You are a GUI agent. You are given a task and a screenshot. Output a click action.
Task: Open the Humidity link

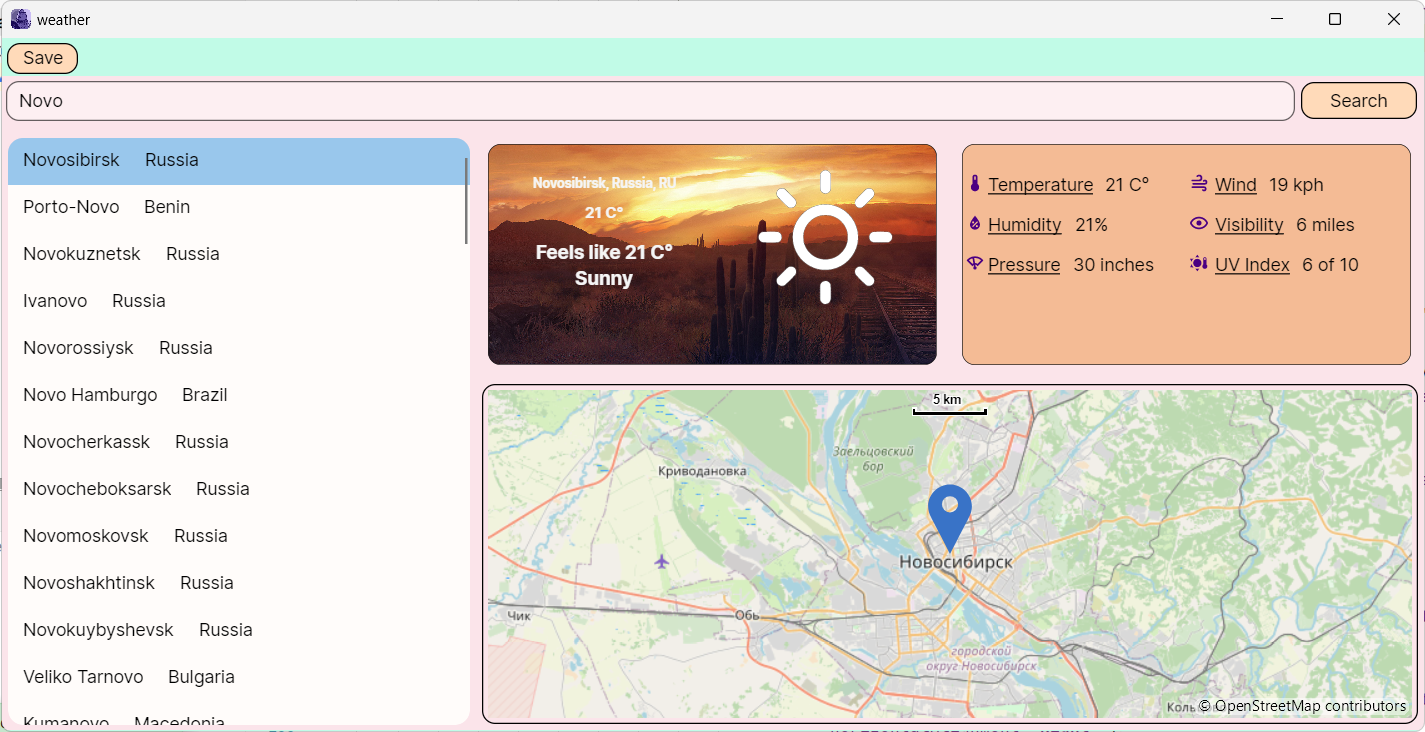[1024, 225]
